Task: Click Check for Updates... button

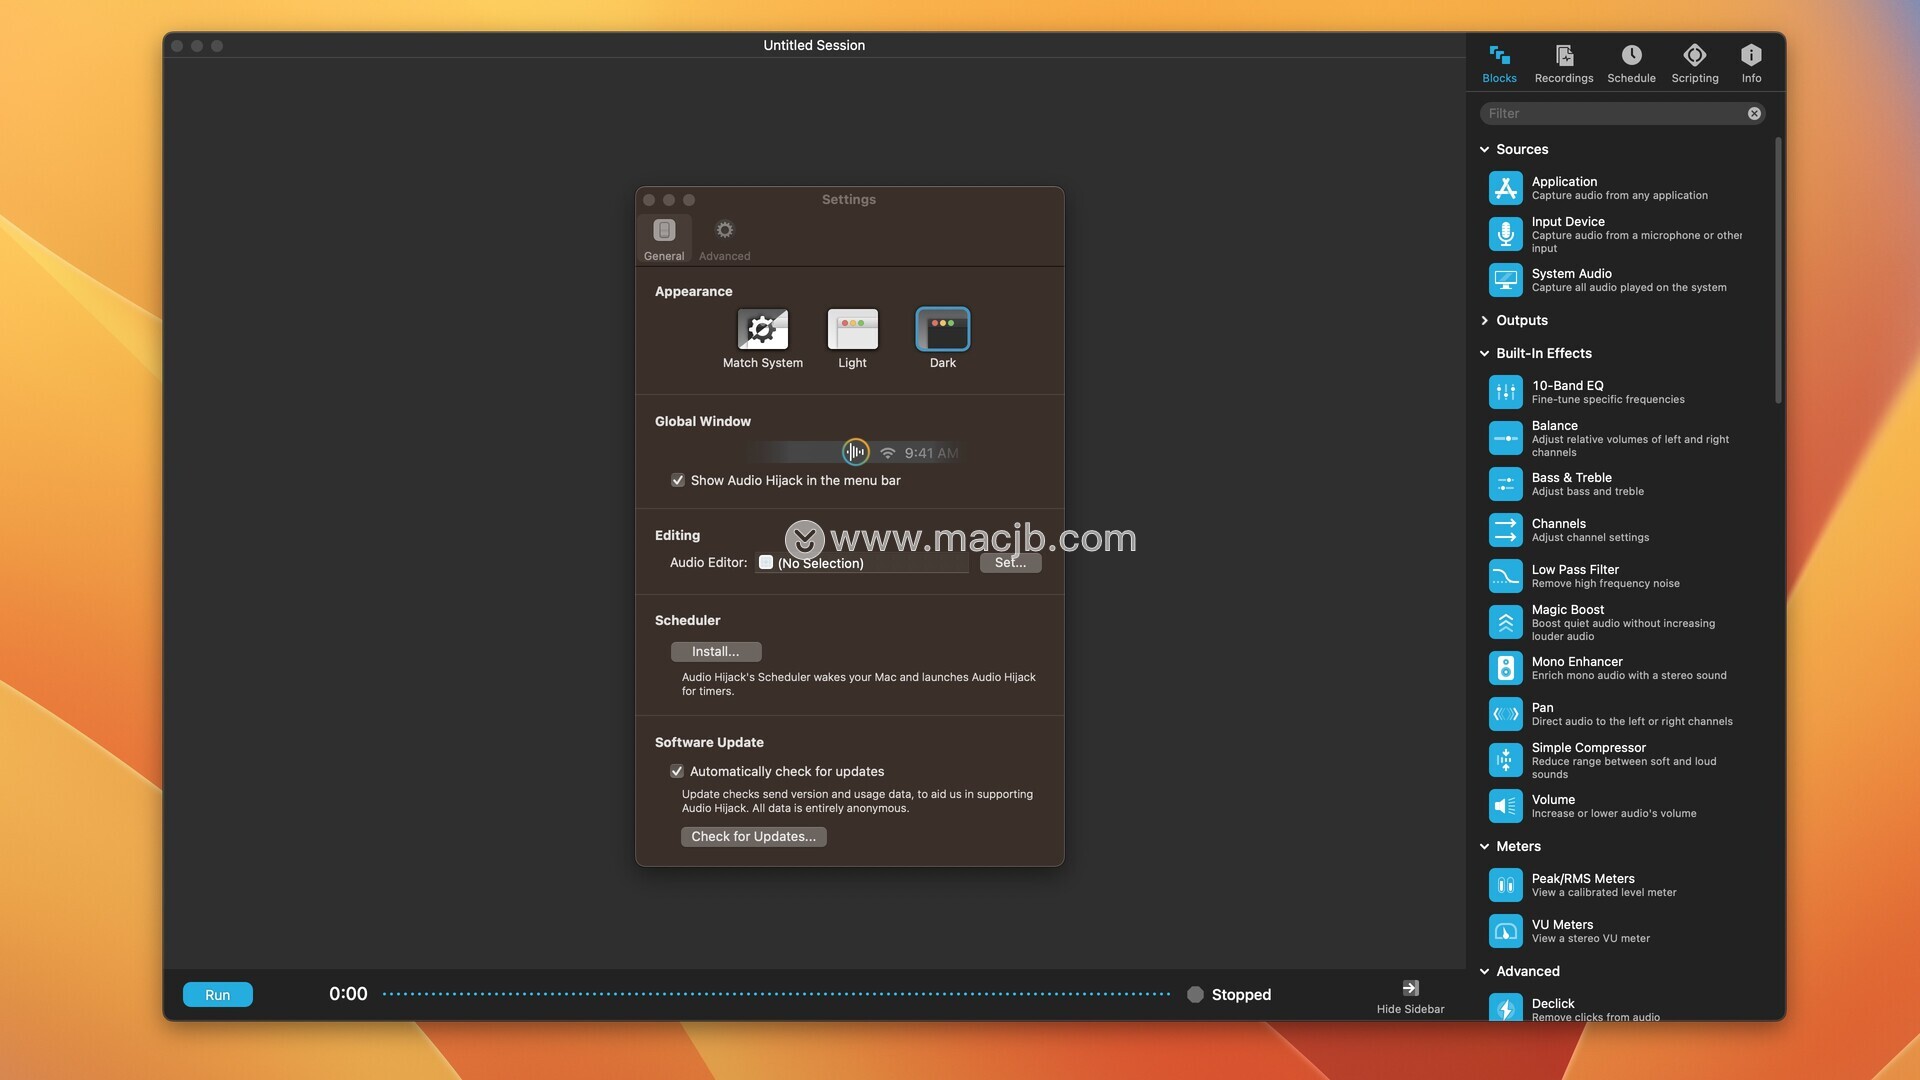Action: point(753,836)
